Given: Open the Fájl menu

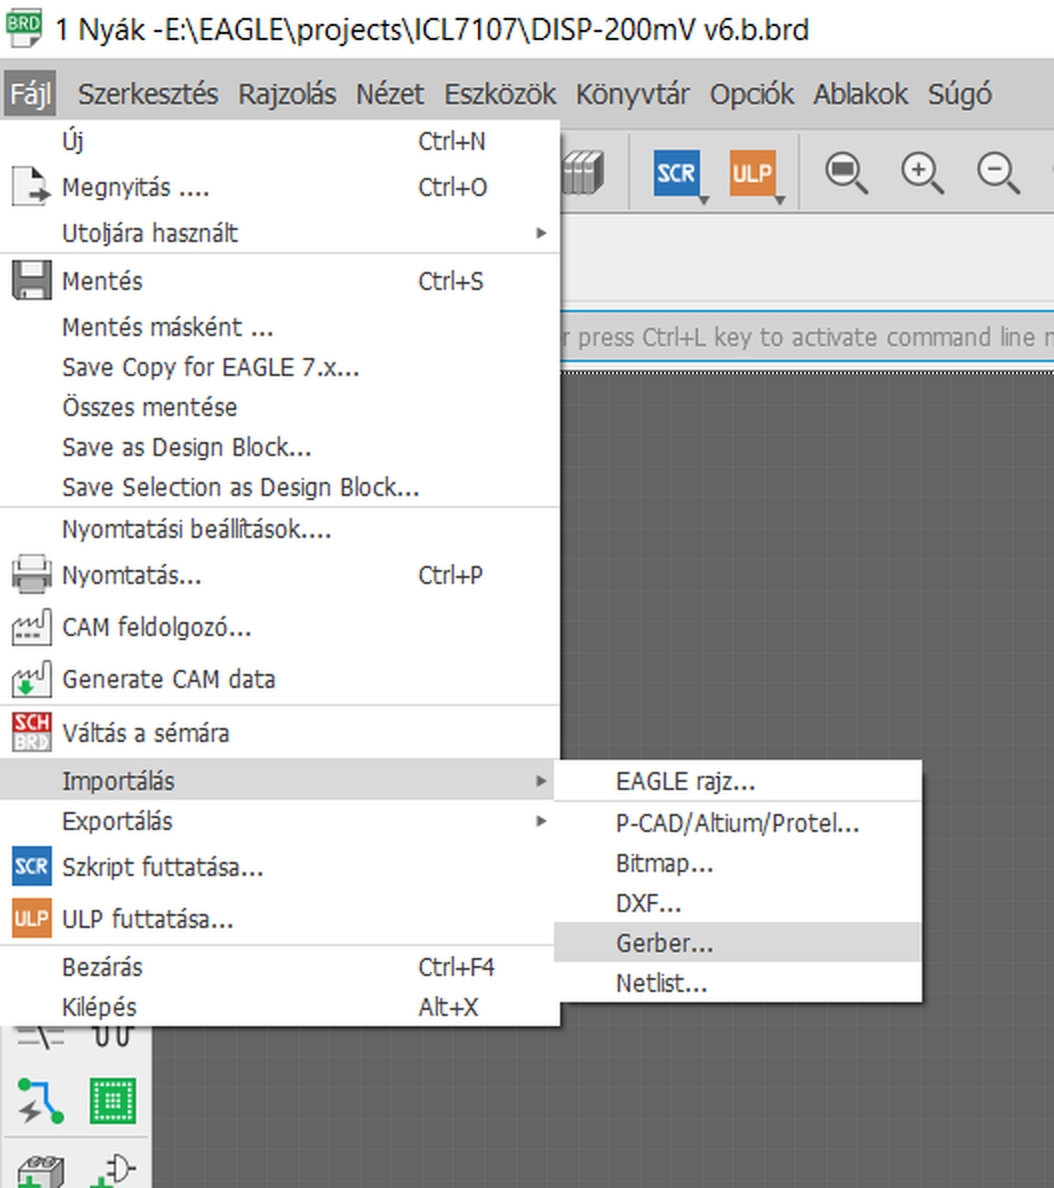Looking at the screenshot, I should coord(30,94).
